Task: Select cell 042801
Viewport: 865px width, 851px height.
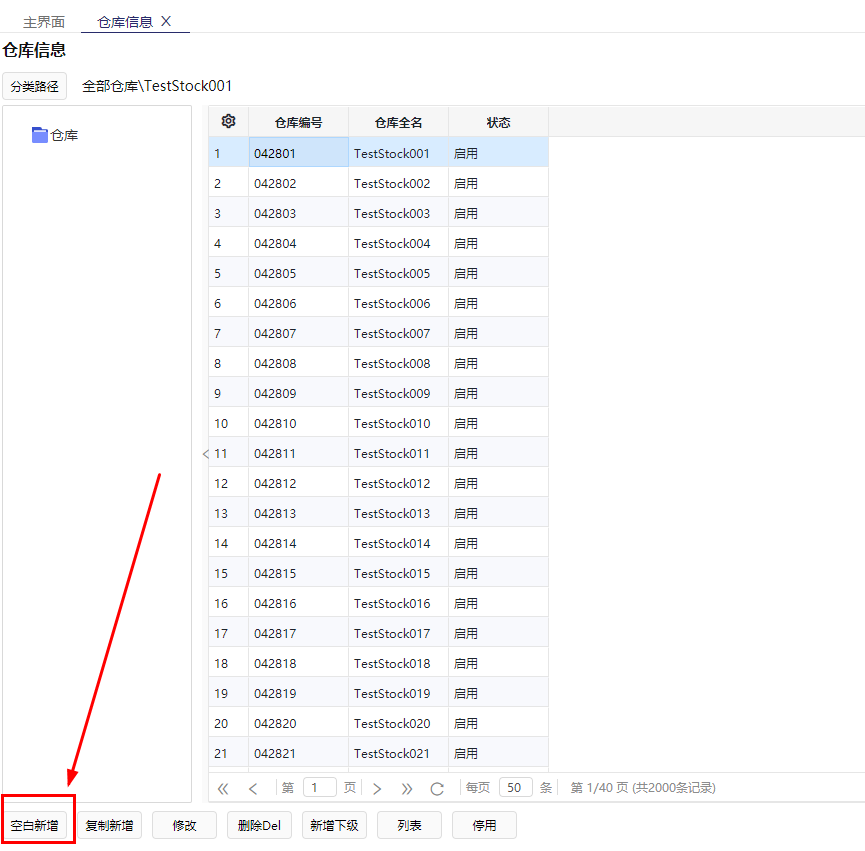Action: (x=298, y=153)
